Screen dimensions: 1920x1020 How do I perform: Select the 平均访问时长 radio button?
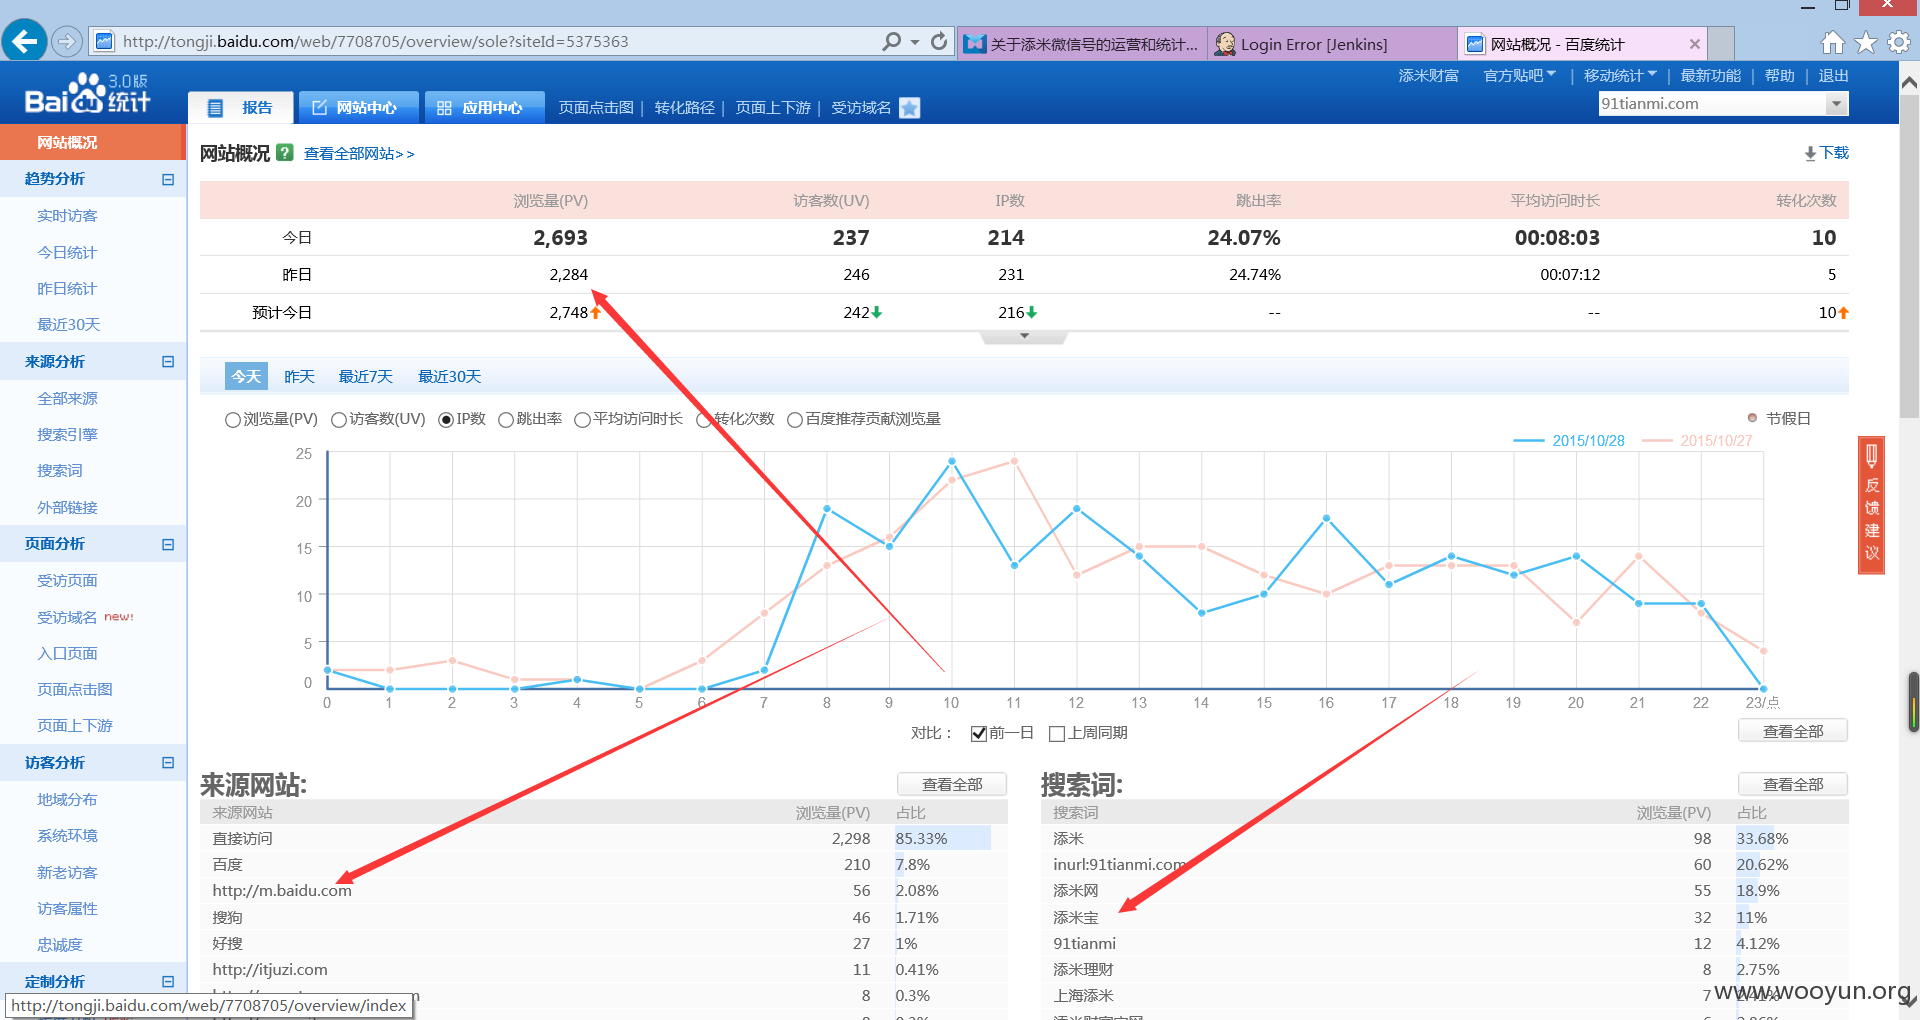(x=582, y=420)
